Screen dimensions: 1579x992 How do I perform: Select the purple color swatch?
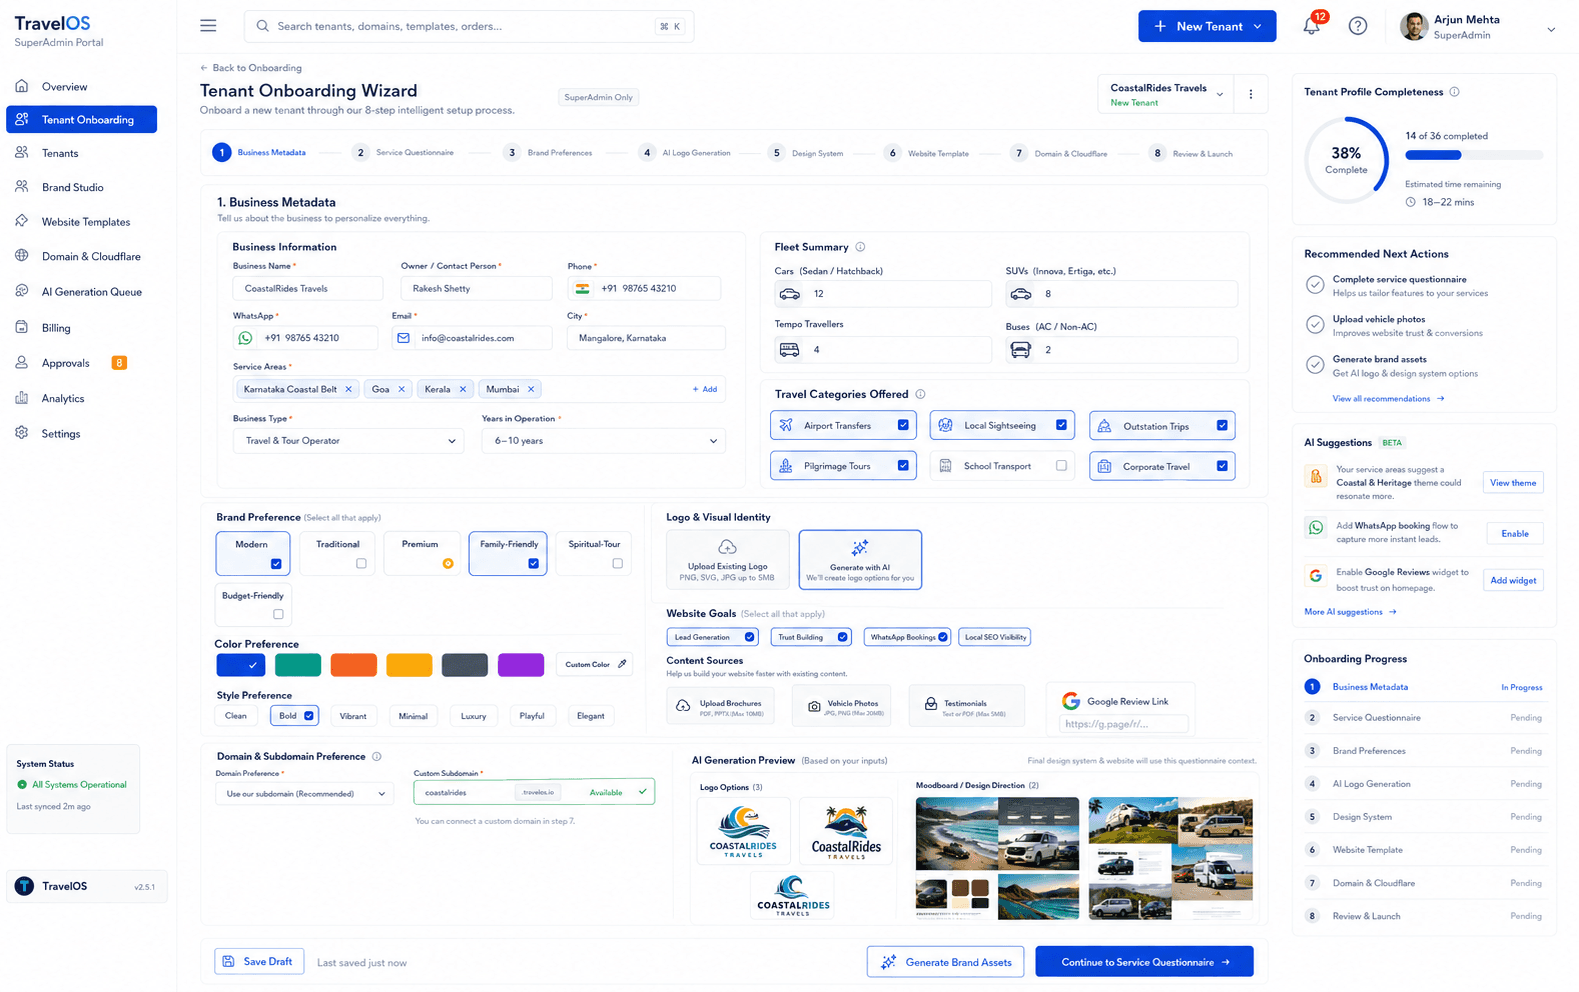521,665
